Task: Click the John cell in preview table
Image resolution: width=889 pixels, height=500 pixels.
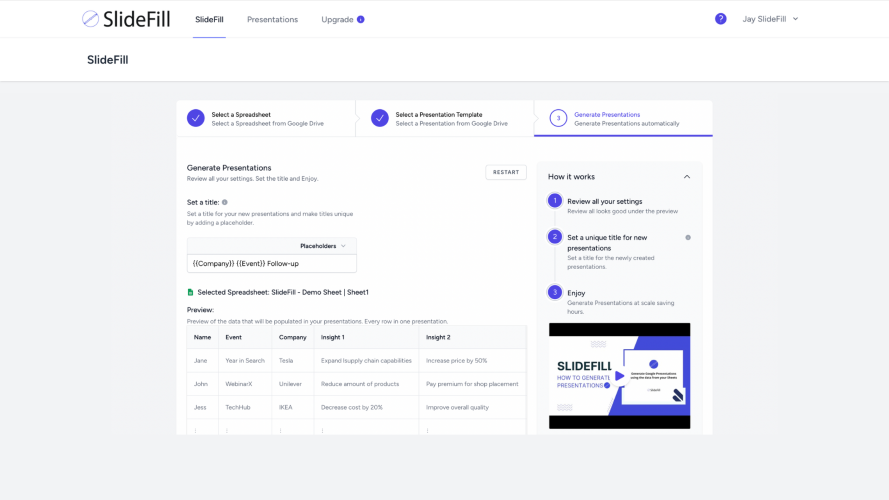Action: coord(201,384)
